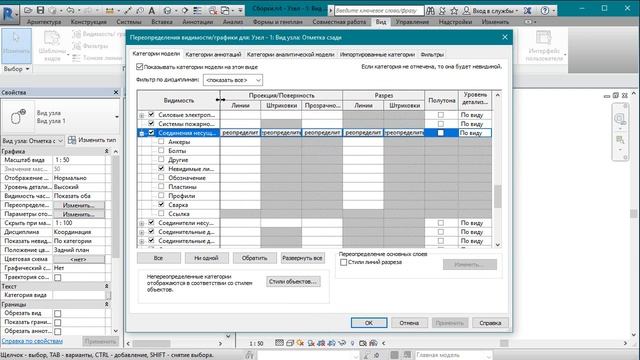Click the Save disk icon
Image resolution: width=640 pixels, height=360 pixels.
point(40,10)
